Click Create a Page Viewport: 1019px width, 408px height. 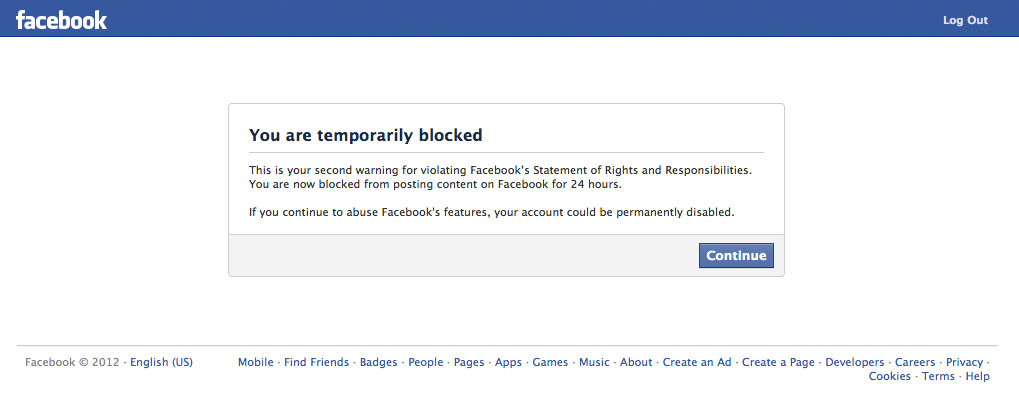pyautogui.click(x=779, y=363)
